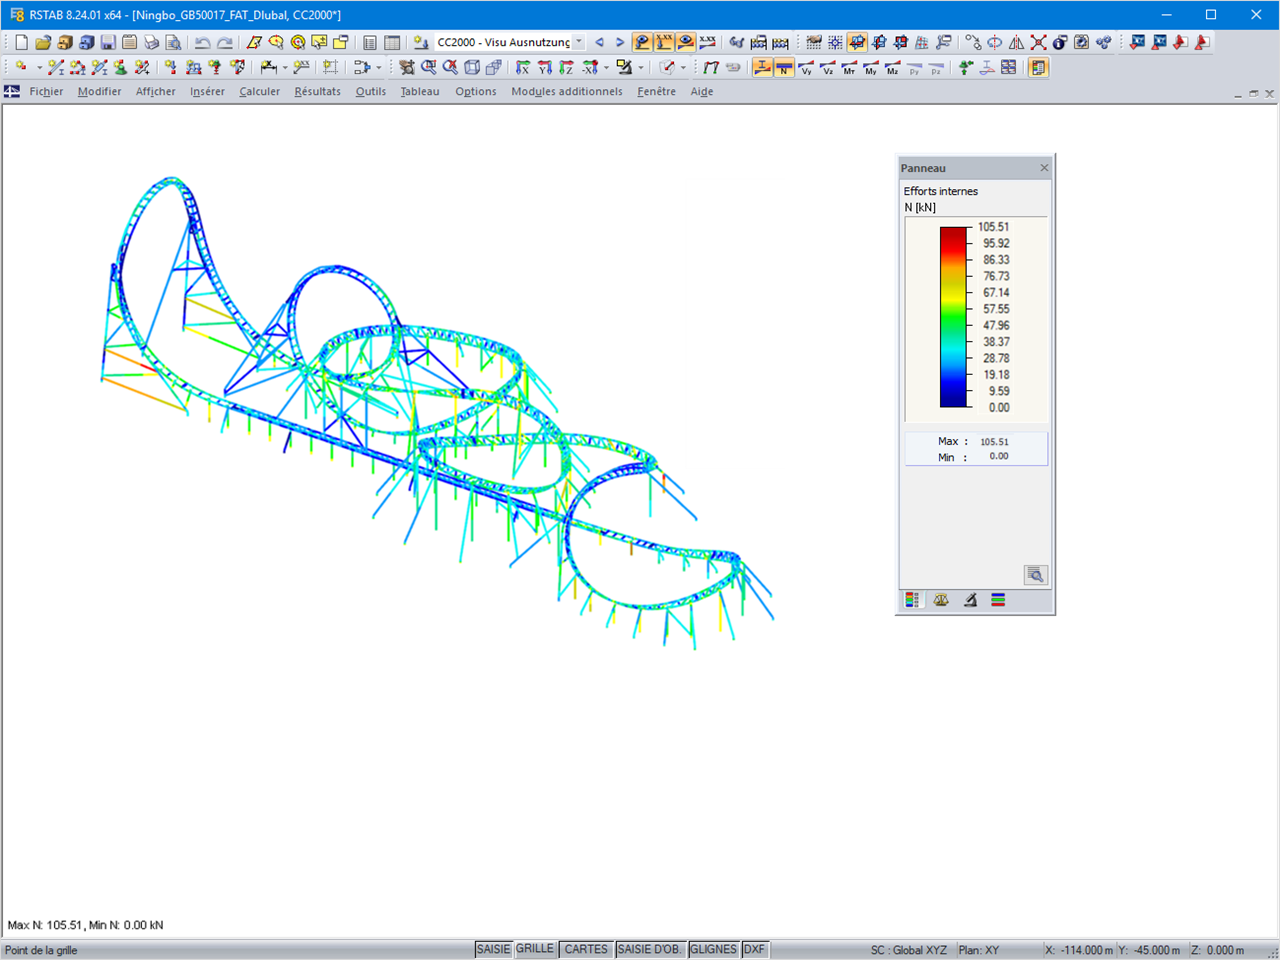Screen dimensions: 1280x960
Task: Open the Options menu
Action: point(476,92)
